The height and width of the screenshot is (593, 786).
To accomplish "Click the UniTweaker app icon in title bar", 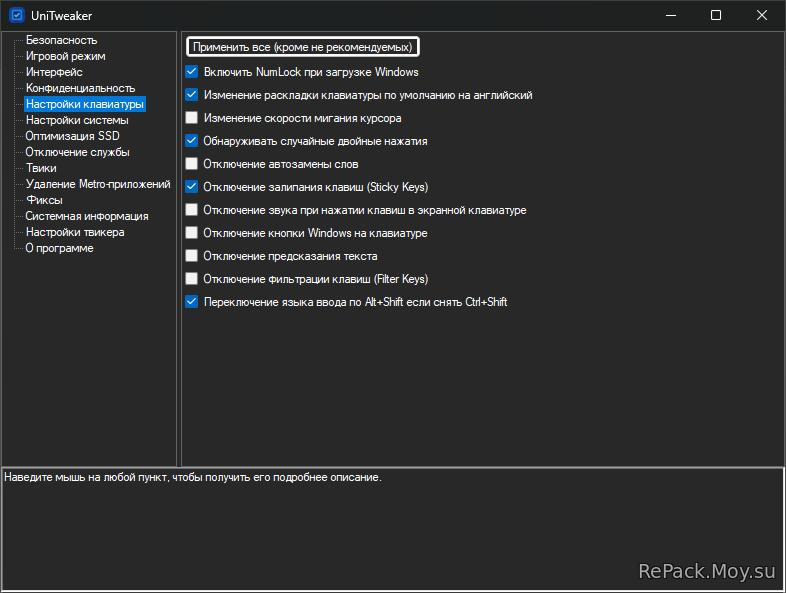I will [17, 15].
